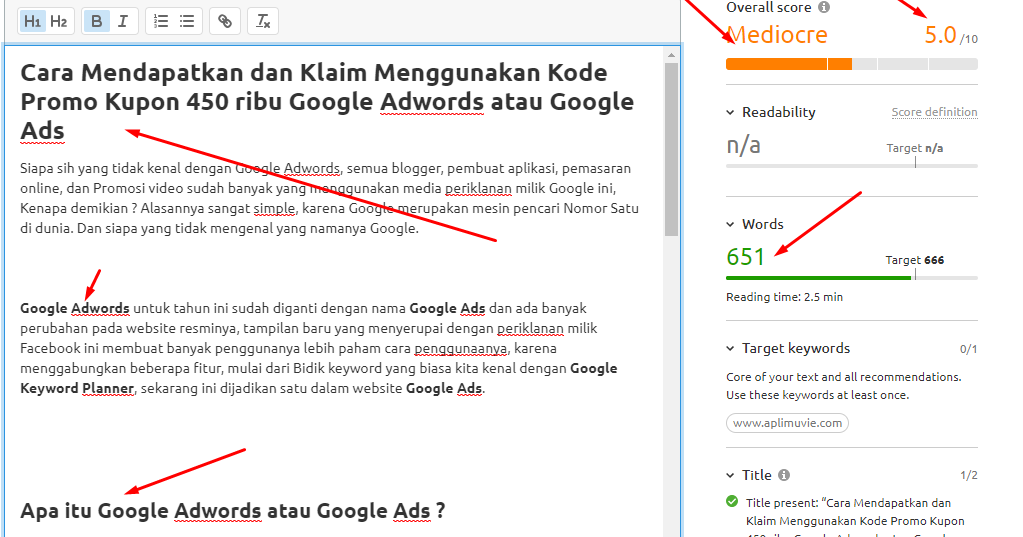Click the green check next to Title present
This screenshot has height=537, width=1023.
tap(732, 502)
